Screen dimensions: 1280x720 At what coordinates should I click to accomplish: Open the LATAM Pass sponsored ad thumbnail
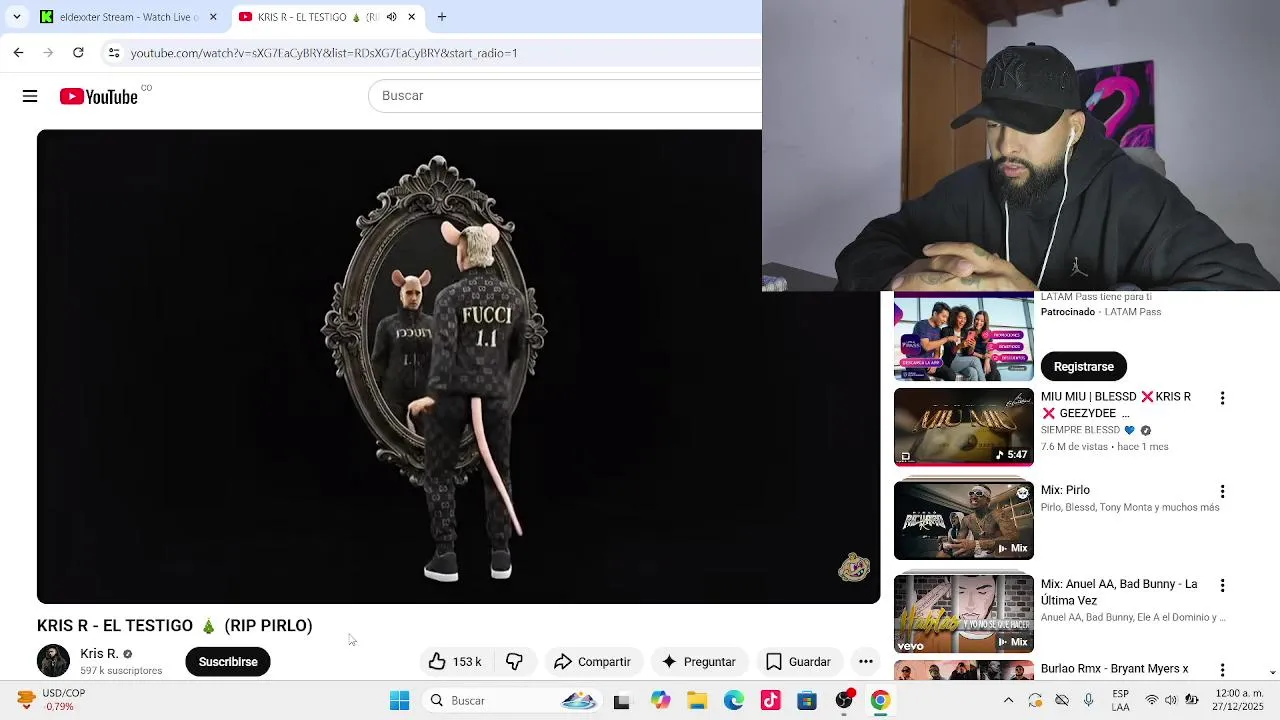click(x=964, y=337)
